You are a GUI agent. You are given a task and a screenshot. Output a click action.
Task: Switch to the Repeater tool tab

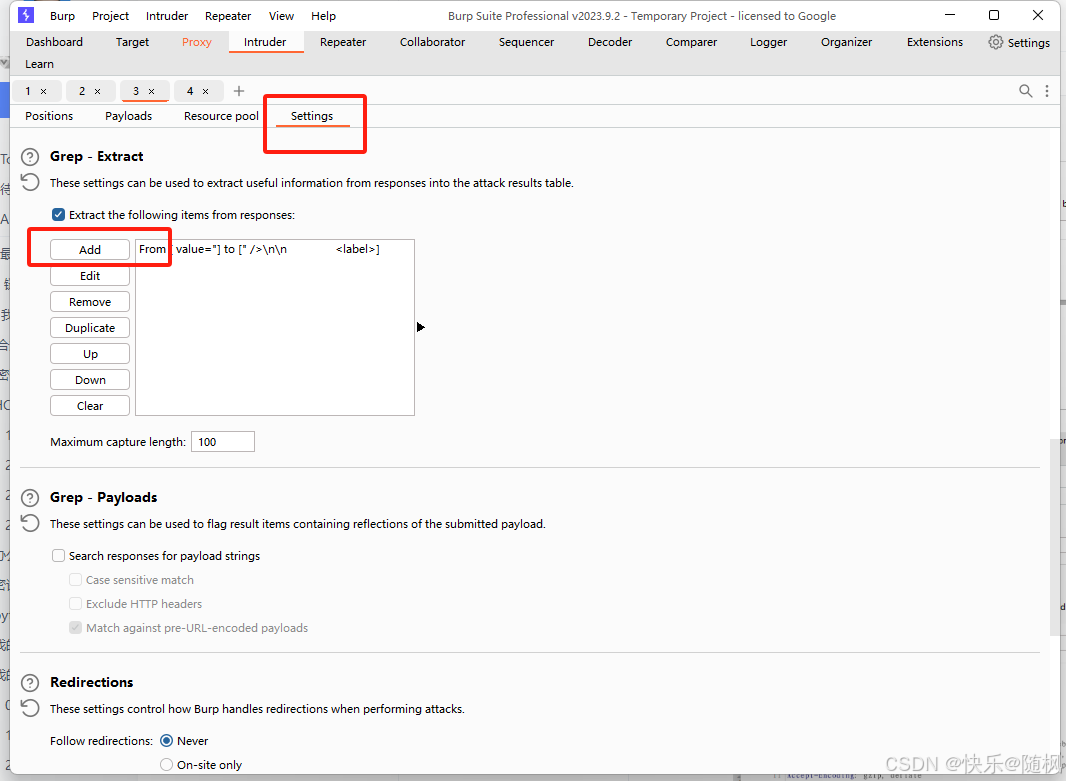click(343, 42)
